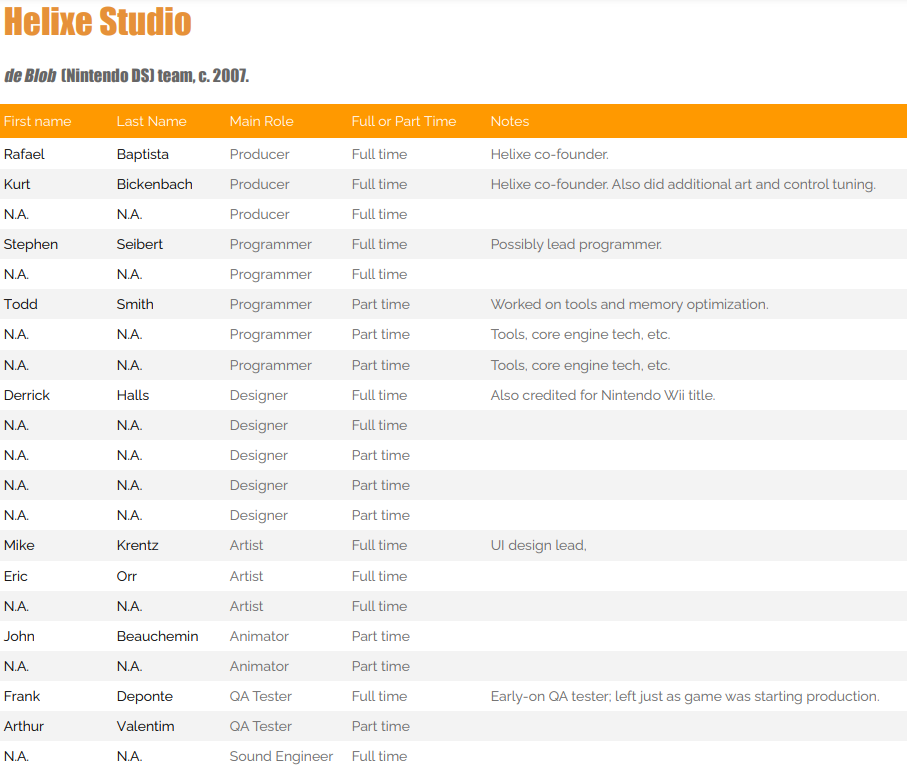Click the Bickenbach last name cell
Image resolution: width=907 pixels, height=772 pixels.
154,184
